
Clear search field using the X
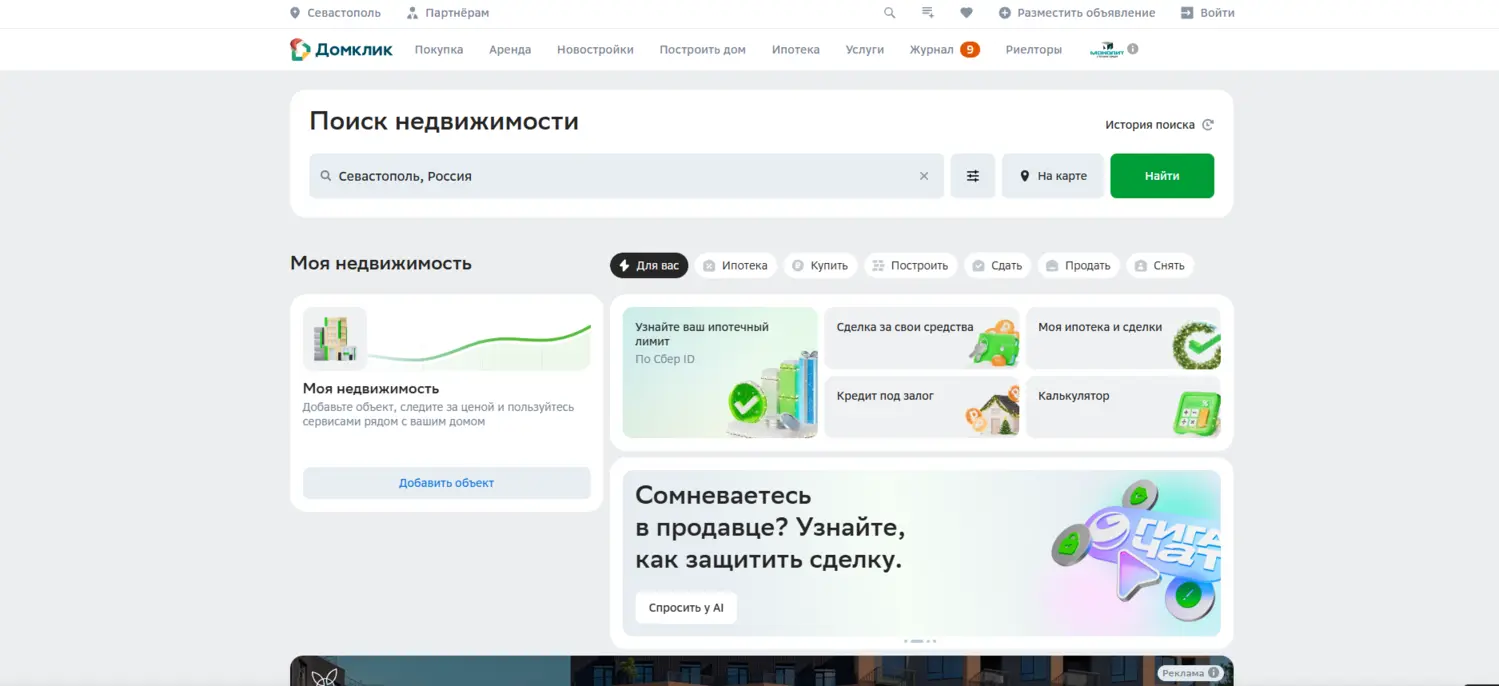[923, 175]
